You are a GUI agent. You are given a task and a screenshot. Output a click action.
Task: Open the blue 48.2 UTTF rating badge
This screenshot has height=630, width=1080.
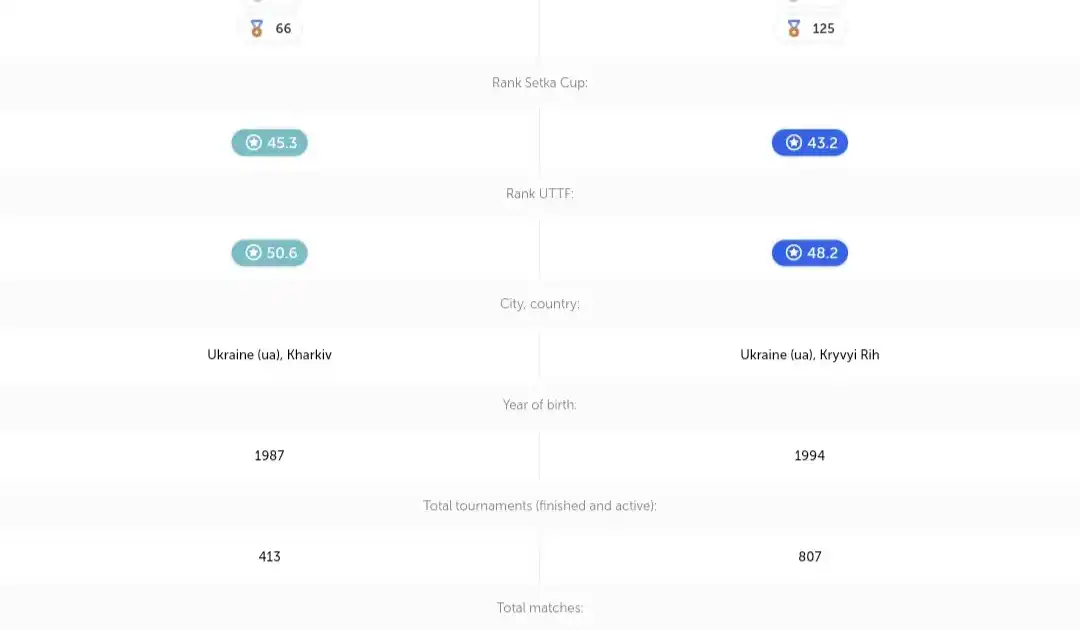pyautogui.click(x=810, y=253)
